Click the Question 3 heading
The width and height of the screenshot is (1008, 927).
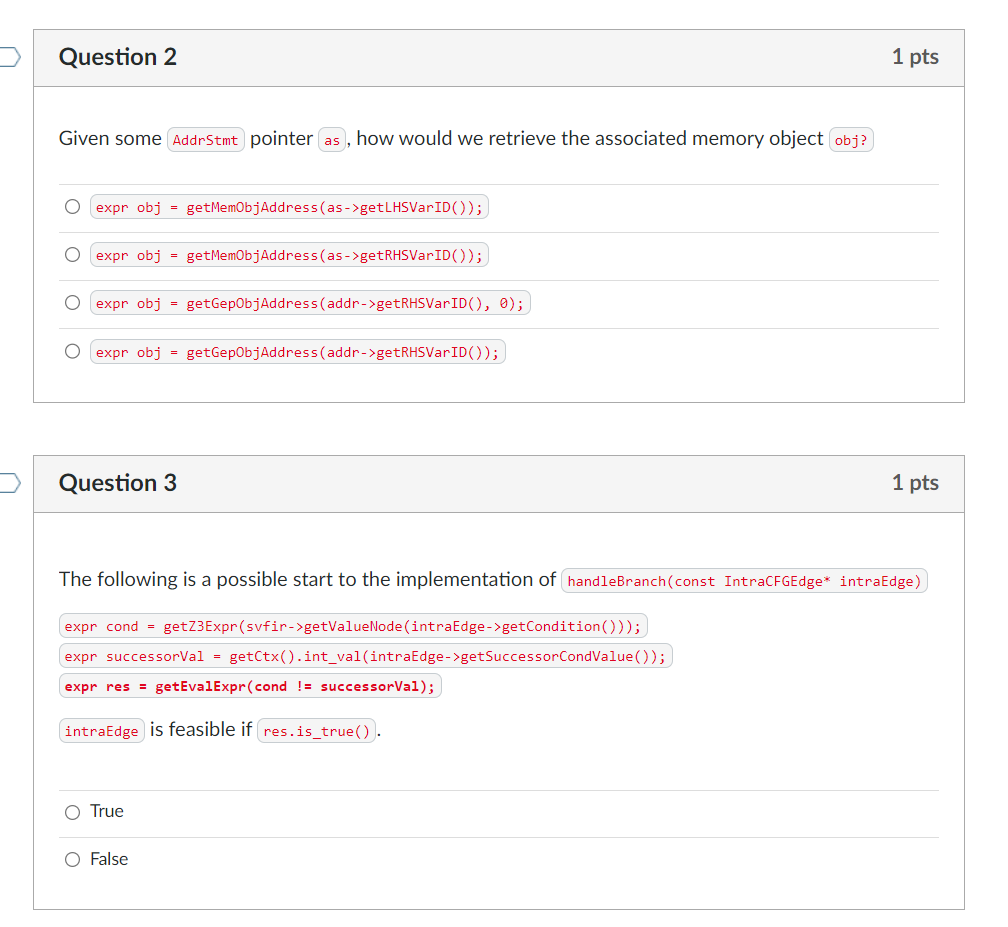(118, 483)
